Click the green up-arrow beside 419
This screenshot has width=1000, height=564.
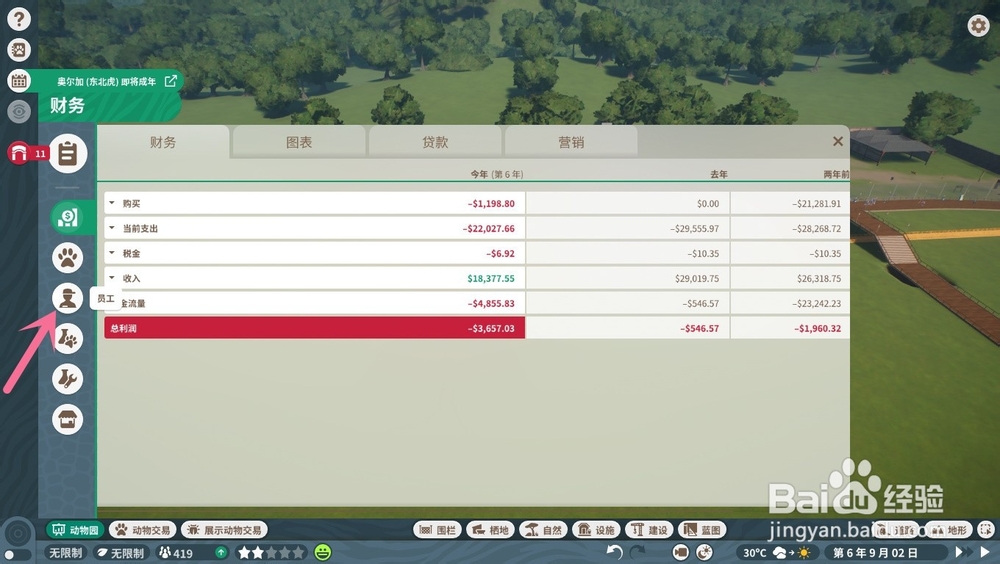point(221,553)
